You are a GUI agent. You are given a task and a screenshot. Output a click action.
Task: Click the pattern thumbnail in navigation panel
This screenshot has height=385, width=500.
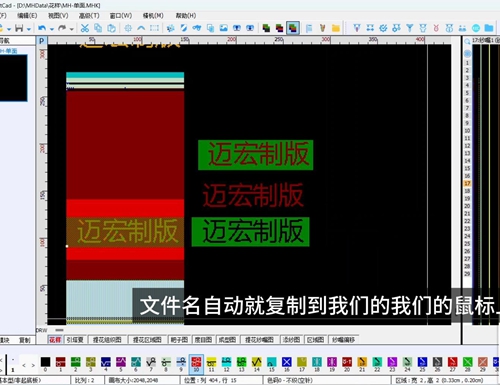tap(13, 78)
